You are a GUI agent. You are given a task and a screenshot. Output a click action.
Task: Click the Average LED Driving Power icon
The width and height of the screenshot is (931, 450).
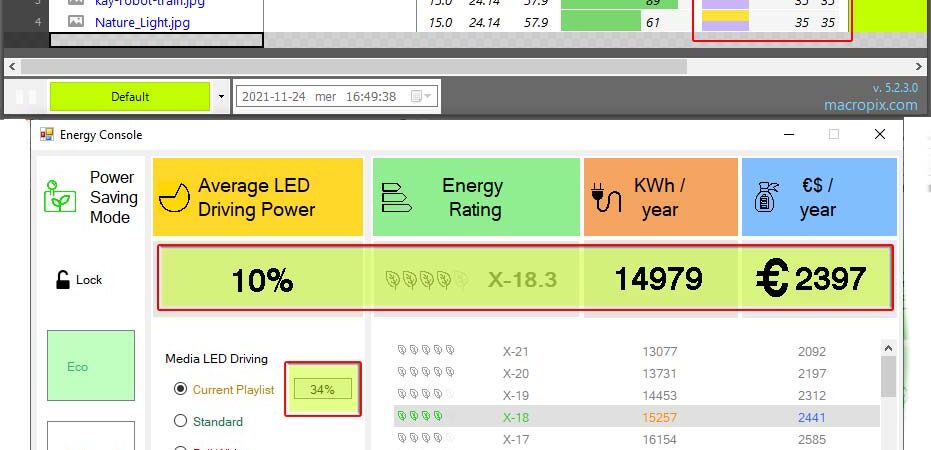tap(176, 197)
